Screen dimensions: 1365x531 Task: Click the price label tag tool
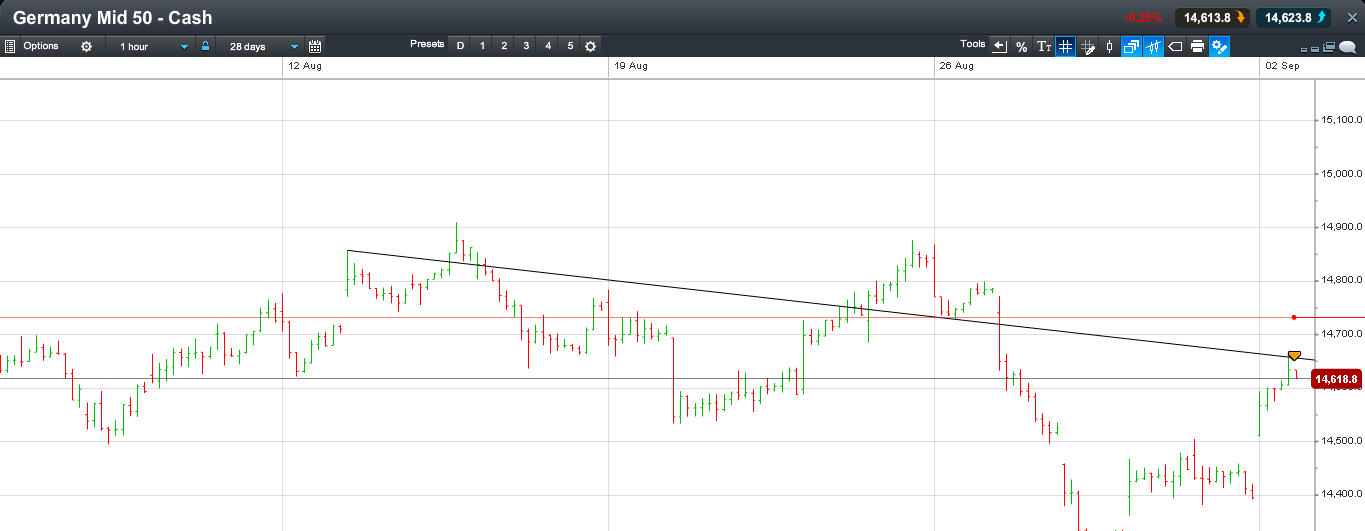[1175, 46]
